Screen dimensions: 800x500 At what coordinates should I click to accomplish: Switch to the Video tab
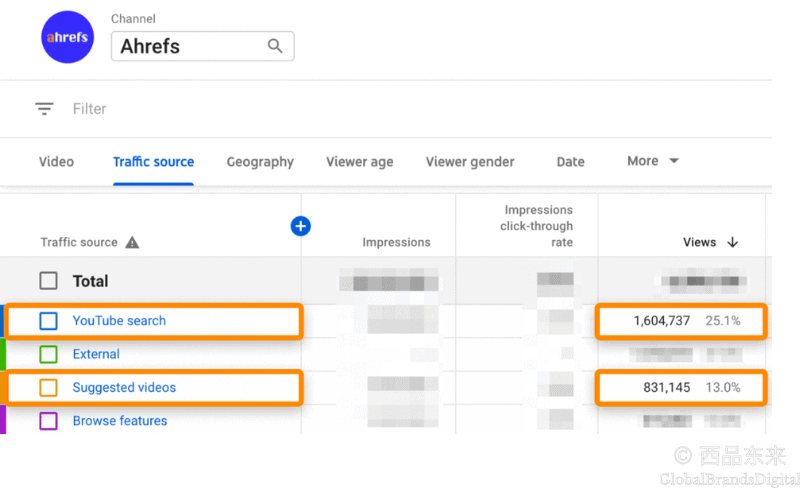click(x=56, y=162)
